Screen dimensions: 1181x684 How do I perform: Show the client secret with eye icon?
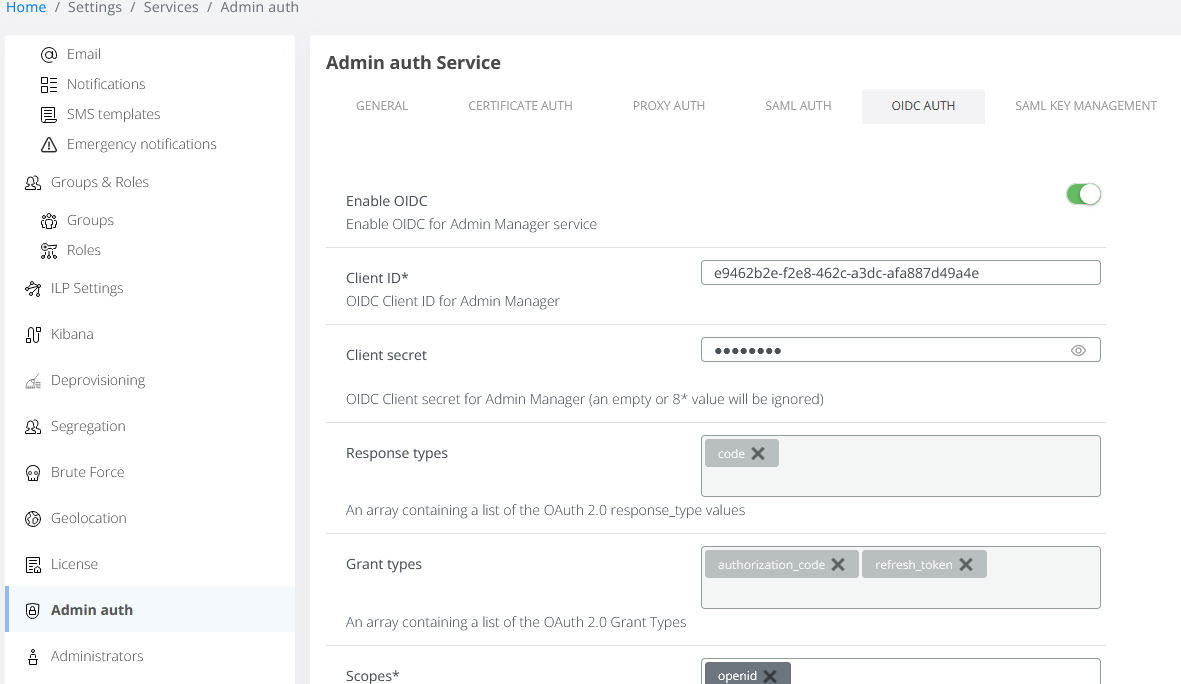1079,350
